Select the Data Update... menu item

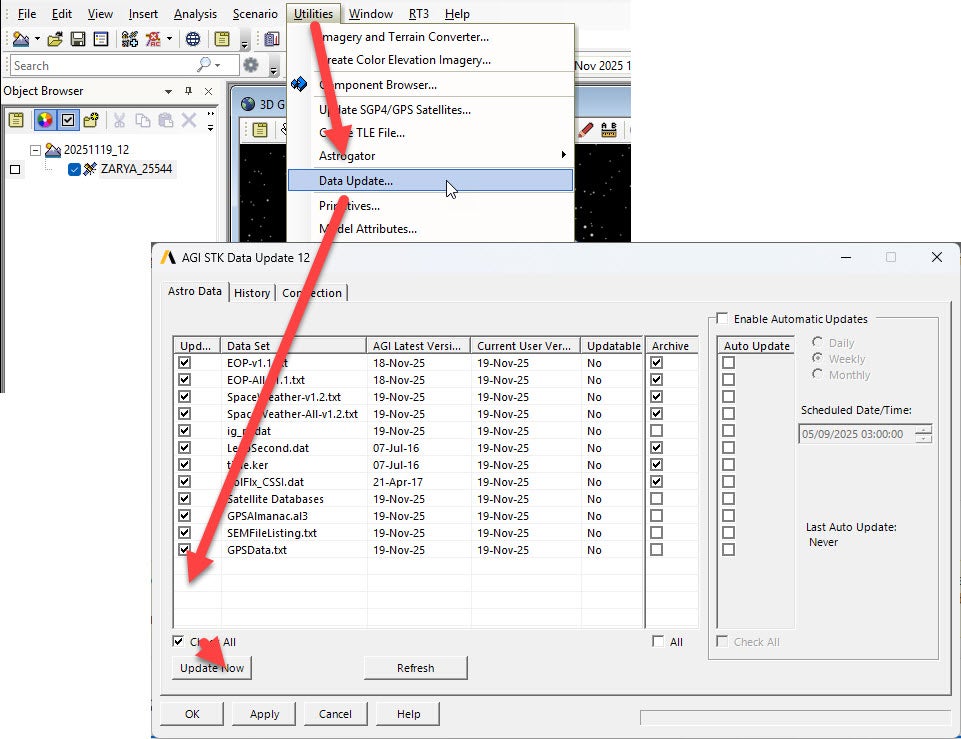(x=430, y=181)
